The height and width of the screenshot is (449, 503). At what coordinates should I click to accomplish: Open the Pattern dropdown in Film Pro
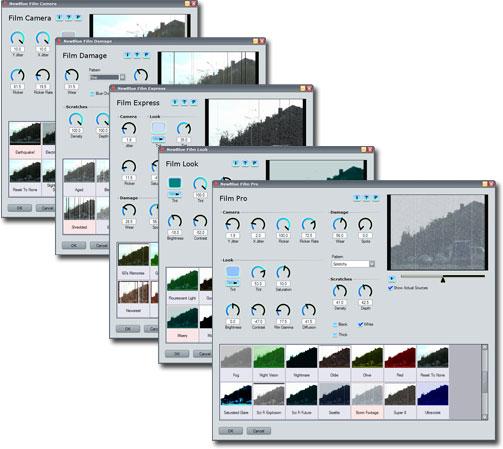click(x=372, y=264)
